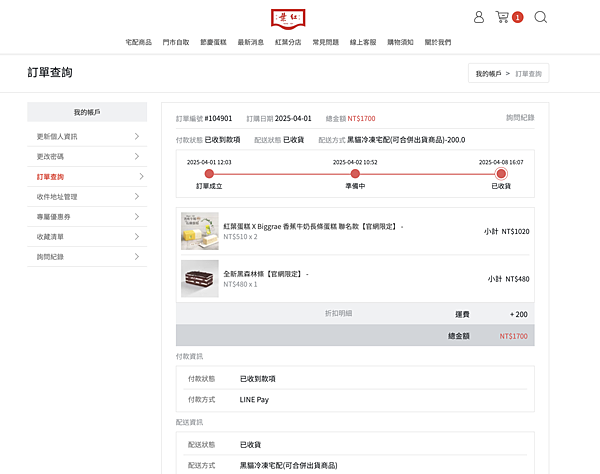Select 更新個人資訊 in sidebar
600x474 pixels.
tap(87, 137)
